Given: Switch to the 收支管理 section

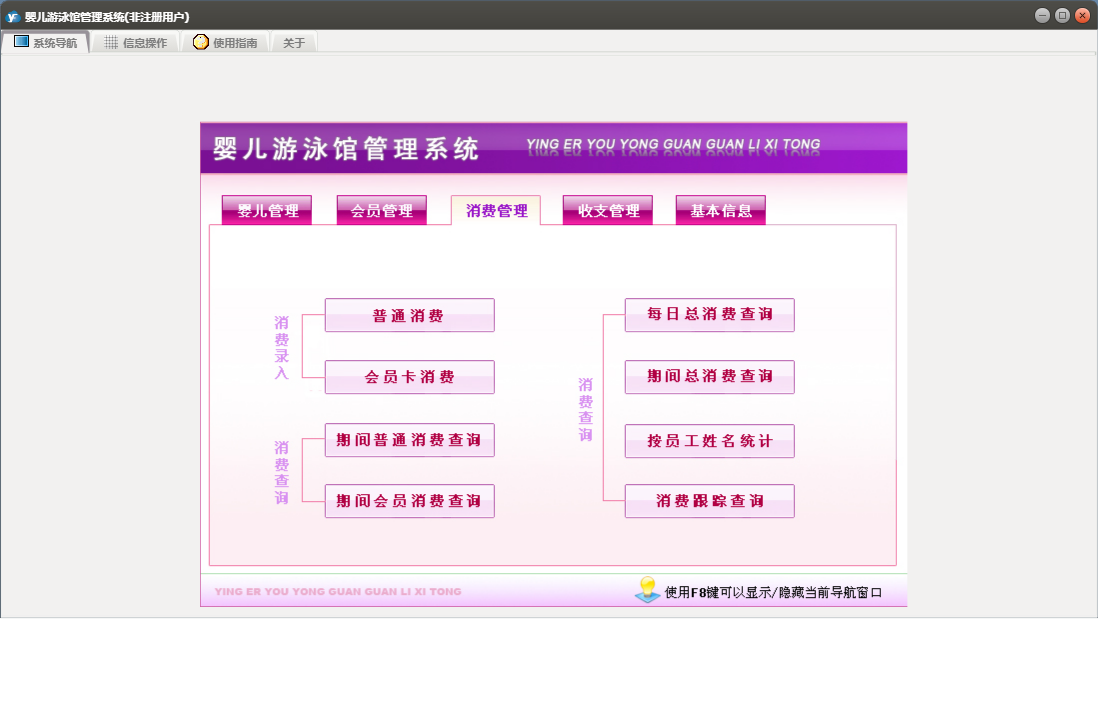Looking at the screenshot, I should 608,210.
